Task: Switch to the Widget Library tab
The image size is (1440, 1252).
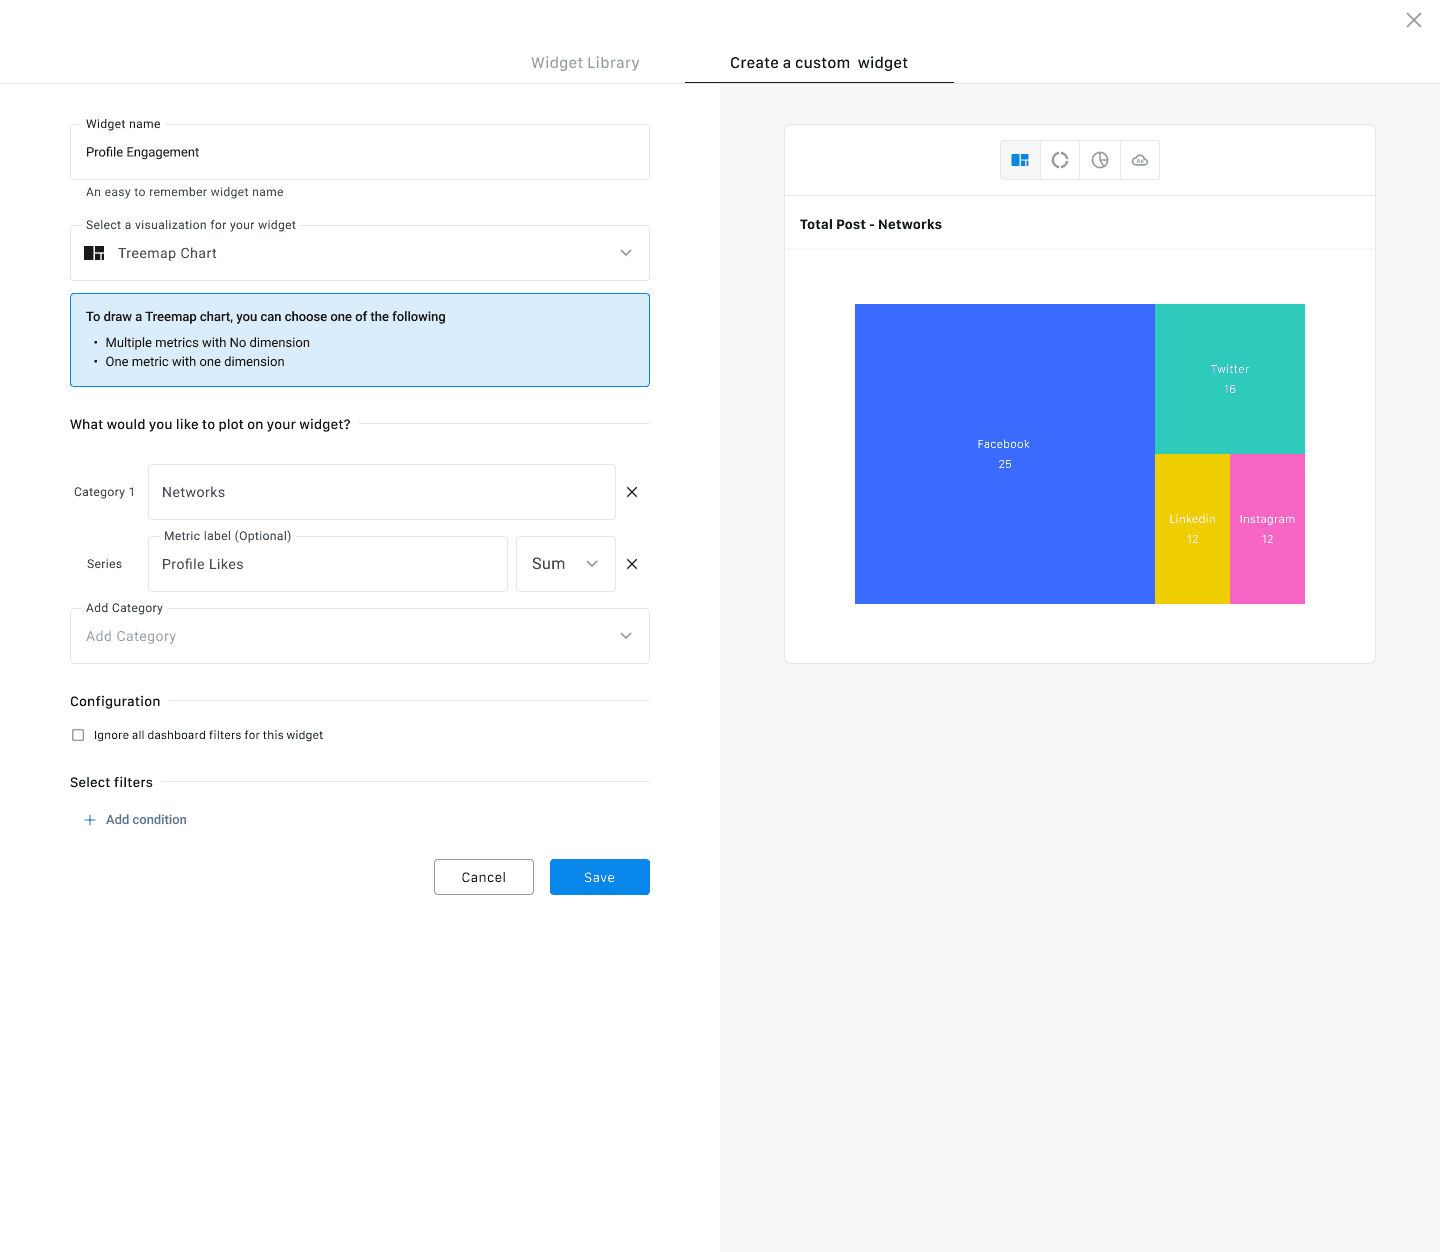Action: pos(585,63)
